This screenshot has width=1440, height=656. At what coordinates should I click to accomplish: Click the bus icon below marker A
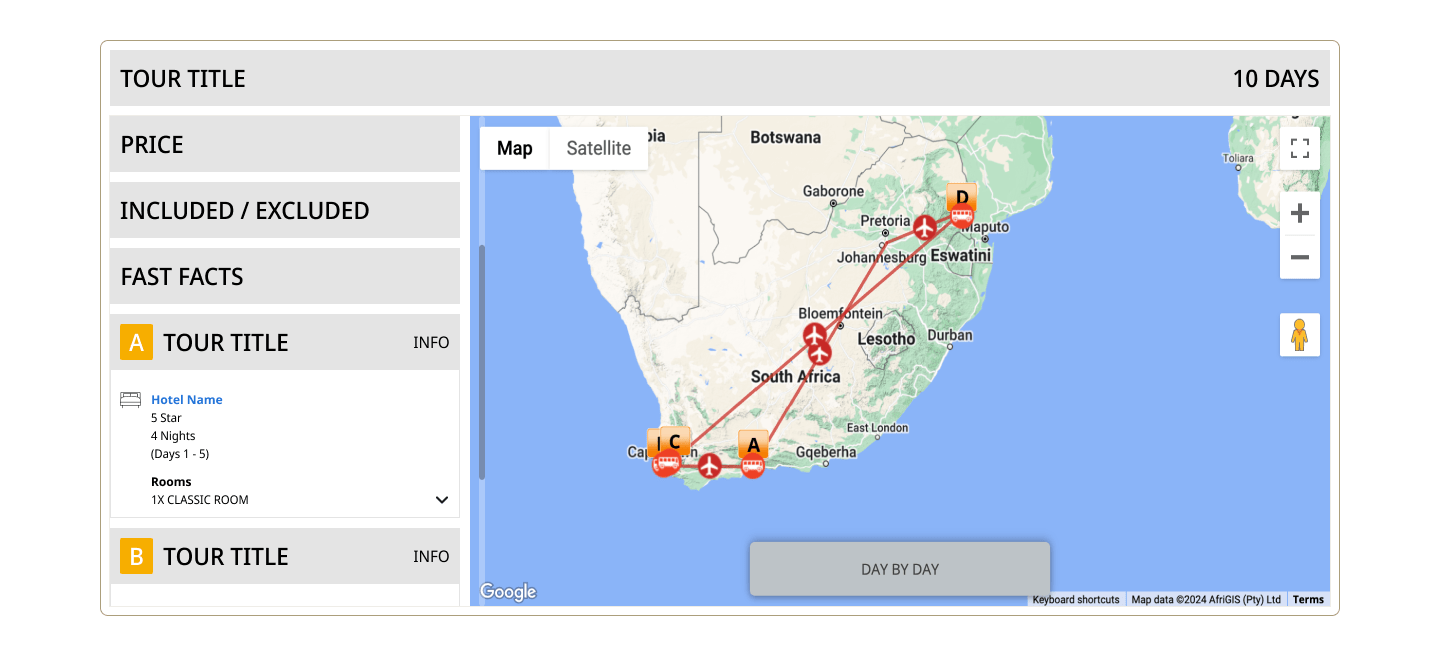click(x=753, y=466)
